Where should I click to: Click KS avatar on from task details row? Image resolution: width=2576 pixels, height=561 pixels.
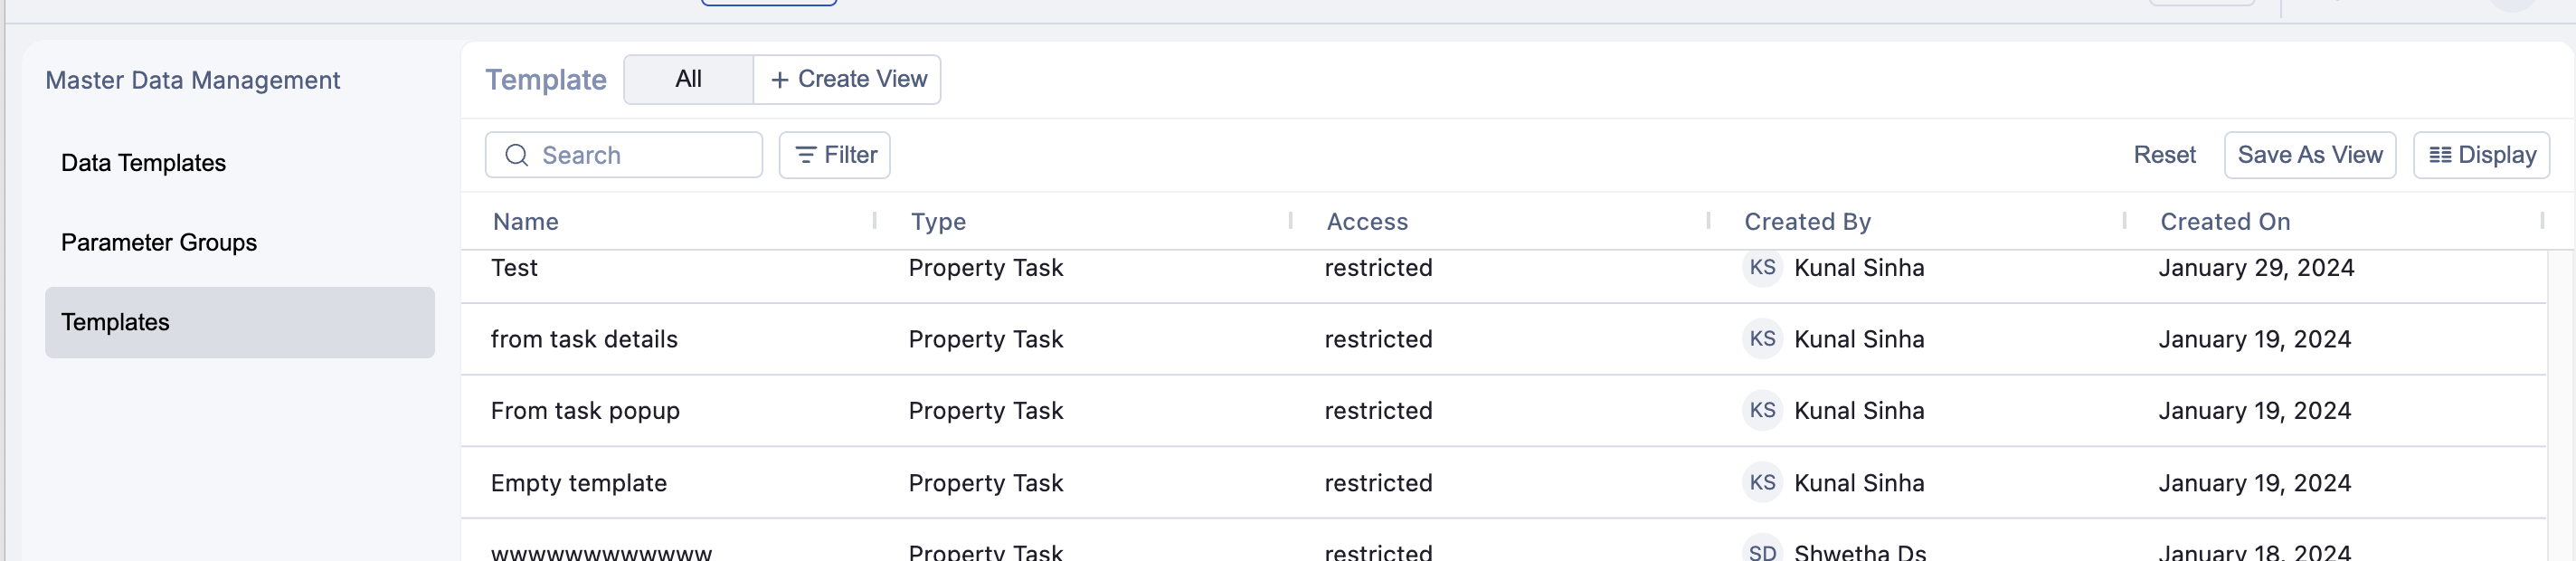(1762, 339)
